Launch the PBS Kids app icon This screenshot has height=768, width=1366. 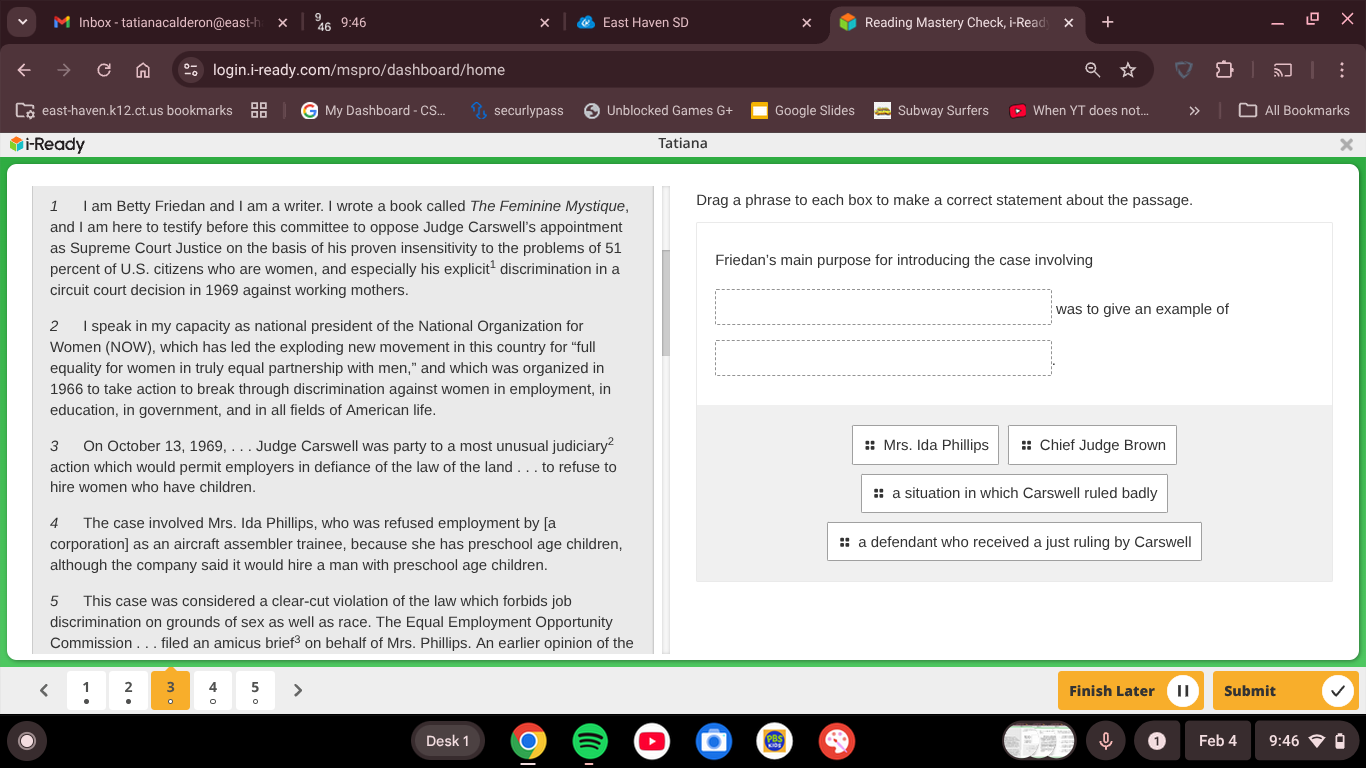pos(775,741)
